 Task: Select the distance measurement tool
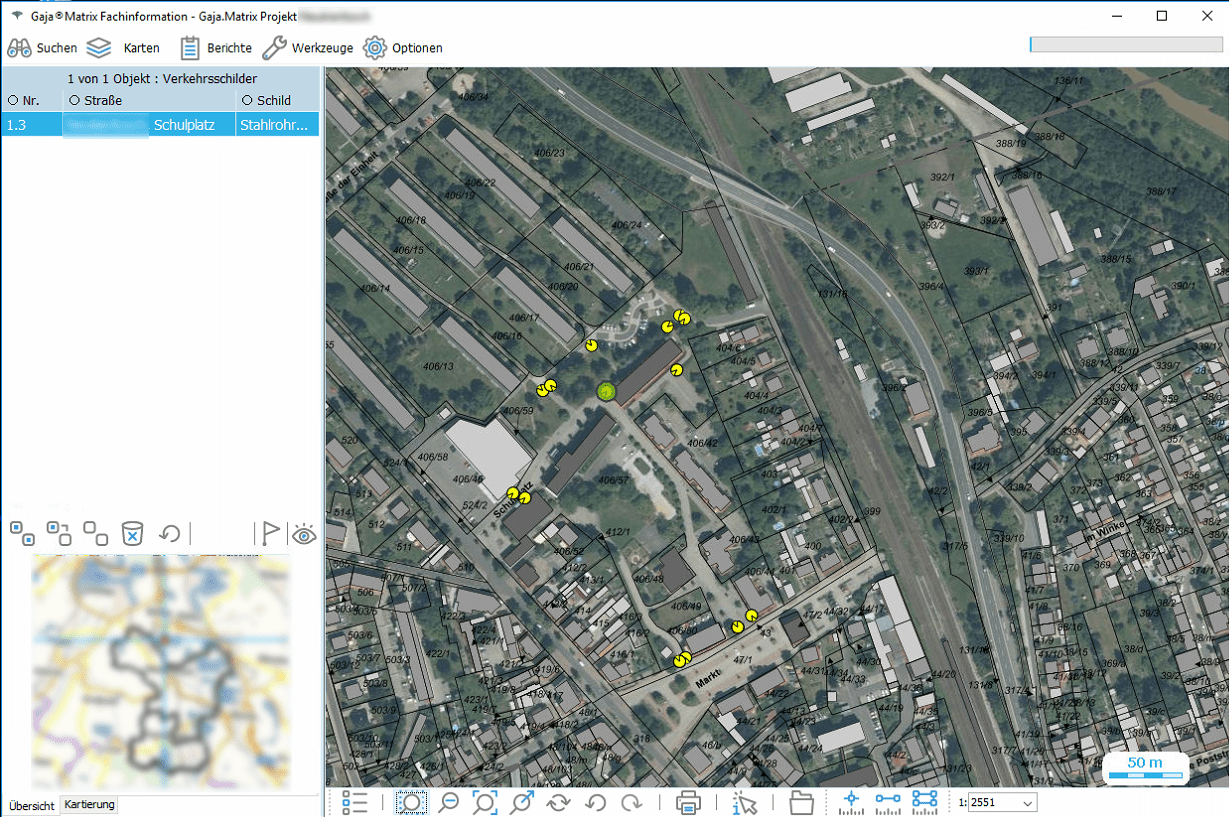tap(888, 802)
